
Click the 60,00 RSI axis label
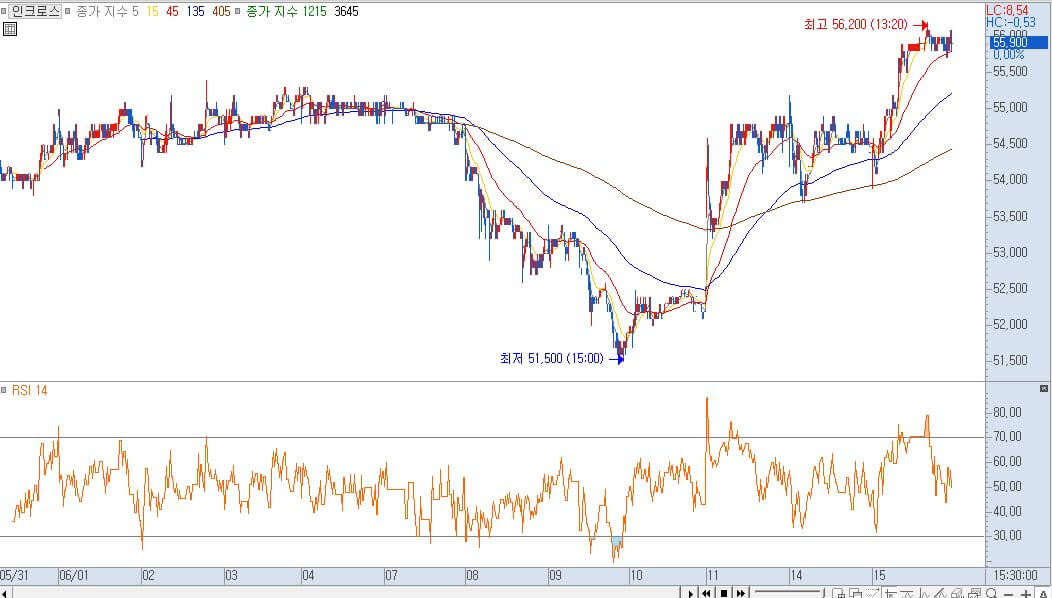click(1007, 462)
